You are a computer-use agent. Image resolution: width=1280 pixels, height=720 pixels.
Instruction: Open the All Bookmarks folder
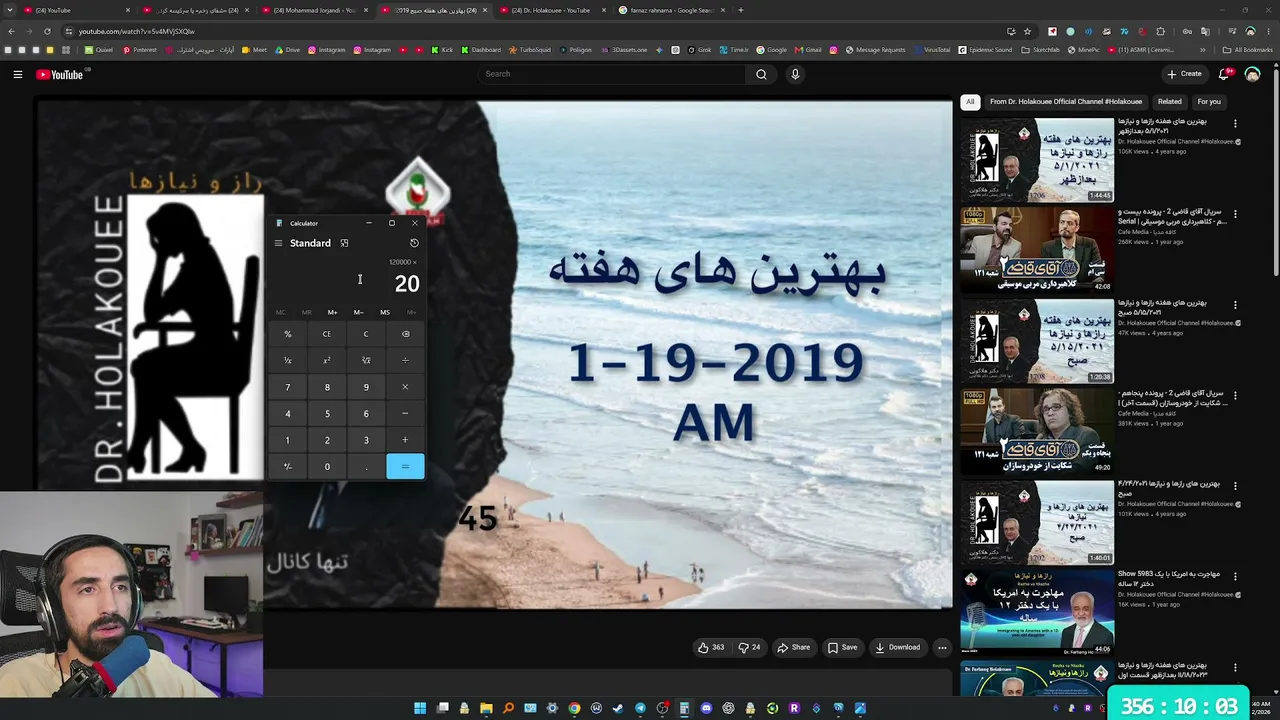click(1248, 50)
